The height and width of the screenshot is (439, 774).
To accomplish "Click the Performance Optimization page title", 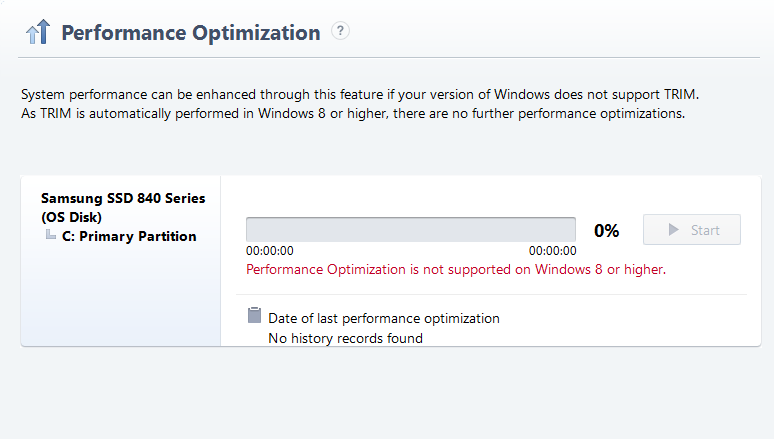I will (x=190, y=33).
